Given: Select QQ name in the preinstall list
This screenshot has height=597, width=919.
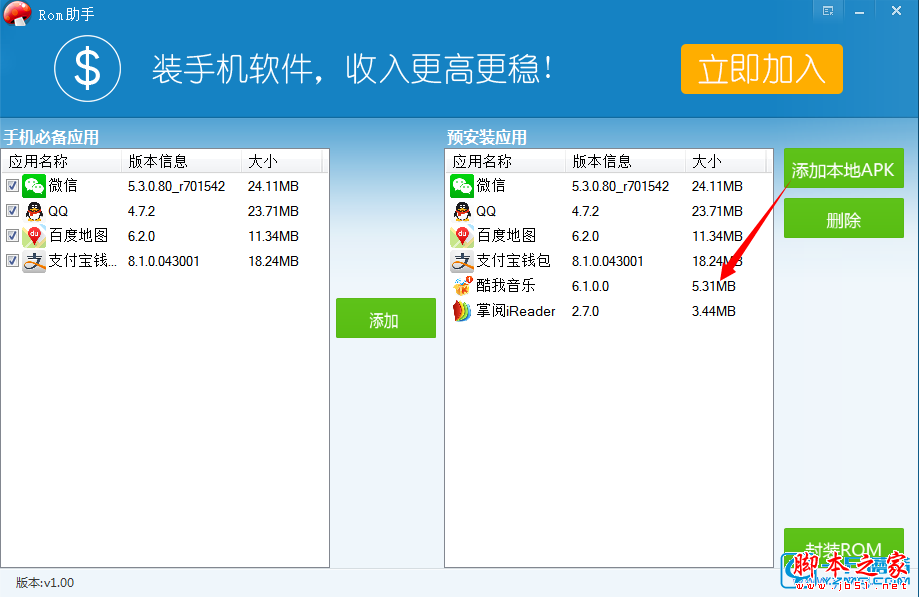Looking at the screenshot, I should 486,211.
